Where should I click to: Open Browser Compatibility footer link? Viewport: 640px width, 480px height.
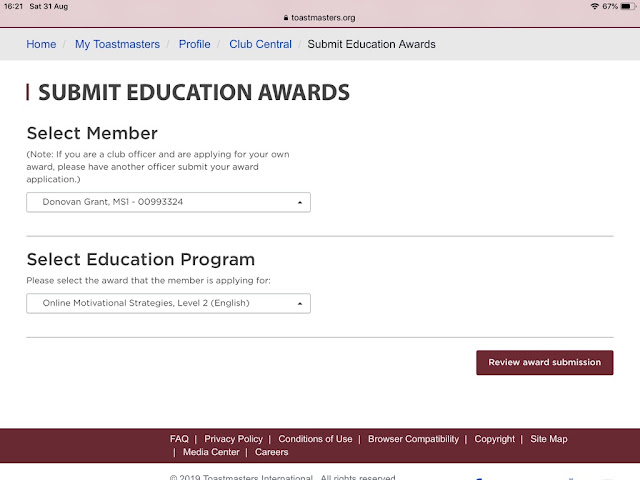[x=413, y=439]
